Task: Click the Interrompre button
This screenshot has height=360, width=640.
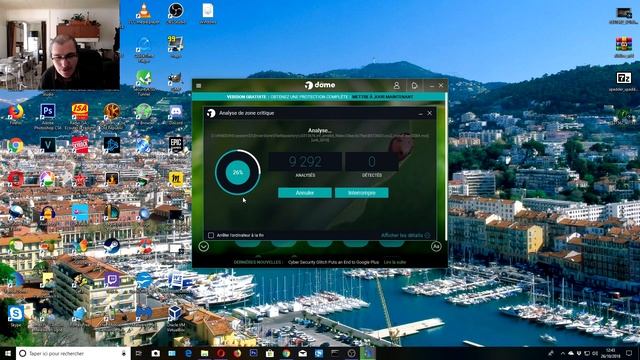Action: pos(362,193)
